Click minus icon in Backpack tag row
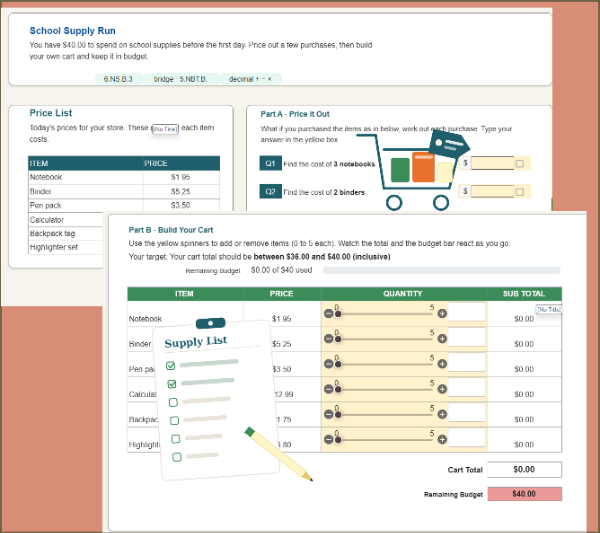Viewport: 600px width, 533px height. pyautogui.click(x=328, y=414)
